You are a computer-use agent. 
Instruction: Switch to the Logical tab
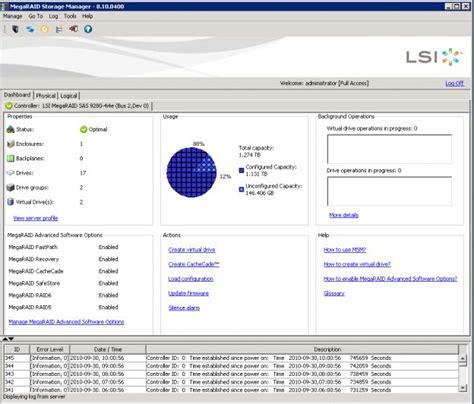(x=69, y=96)
